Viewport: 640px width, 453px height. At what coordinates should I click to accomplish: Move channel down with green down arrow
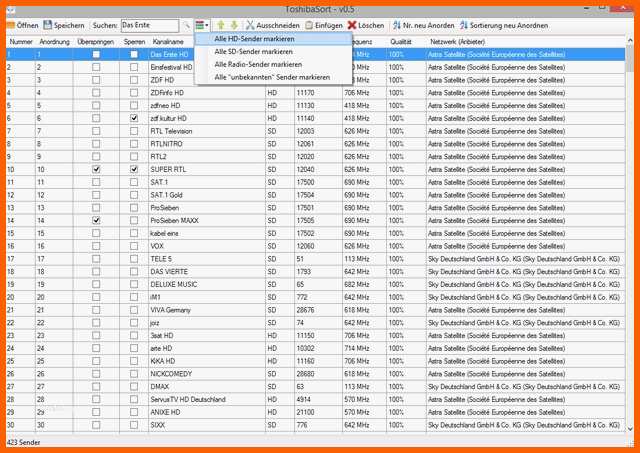click(x=234, y=25)
